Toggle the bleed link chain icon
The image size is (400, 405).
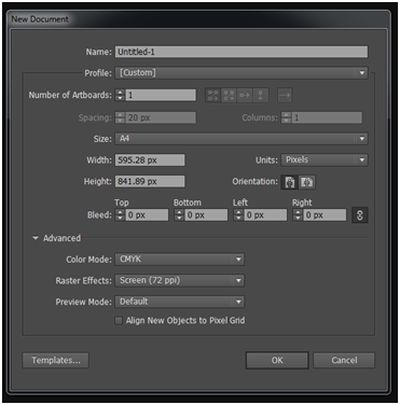pyautogui.click(x=360, y=215)
